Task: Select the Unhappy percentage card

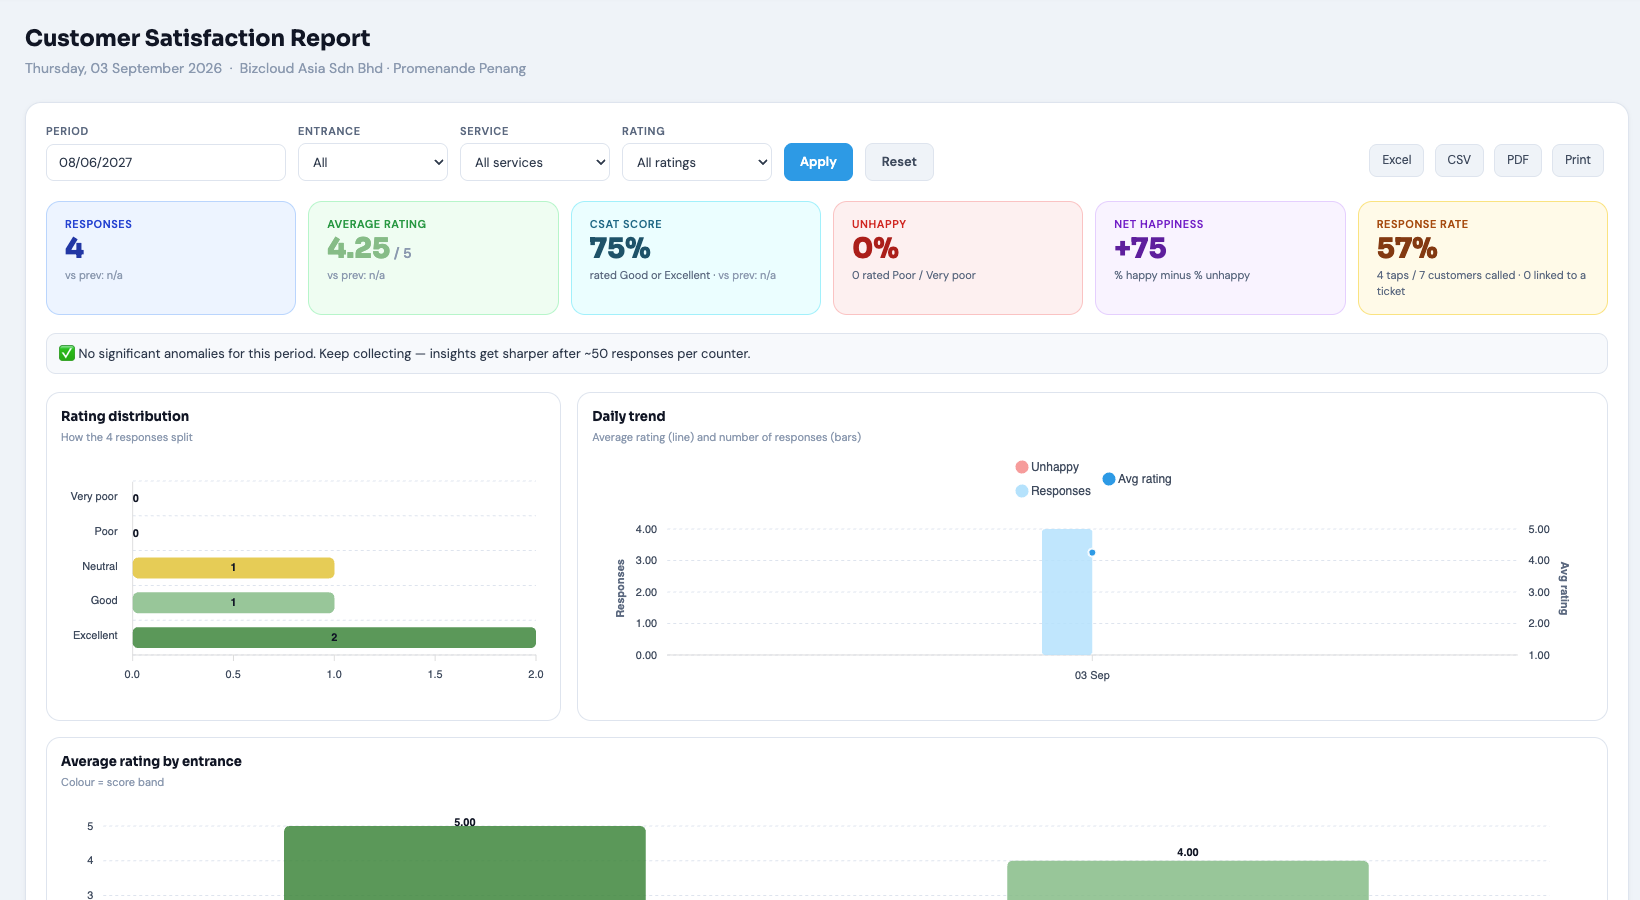Action: click(958, 258)
